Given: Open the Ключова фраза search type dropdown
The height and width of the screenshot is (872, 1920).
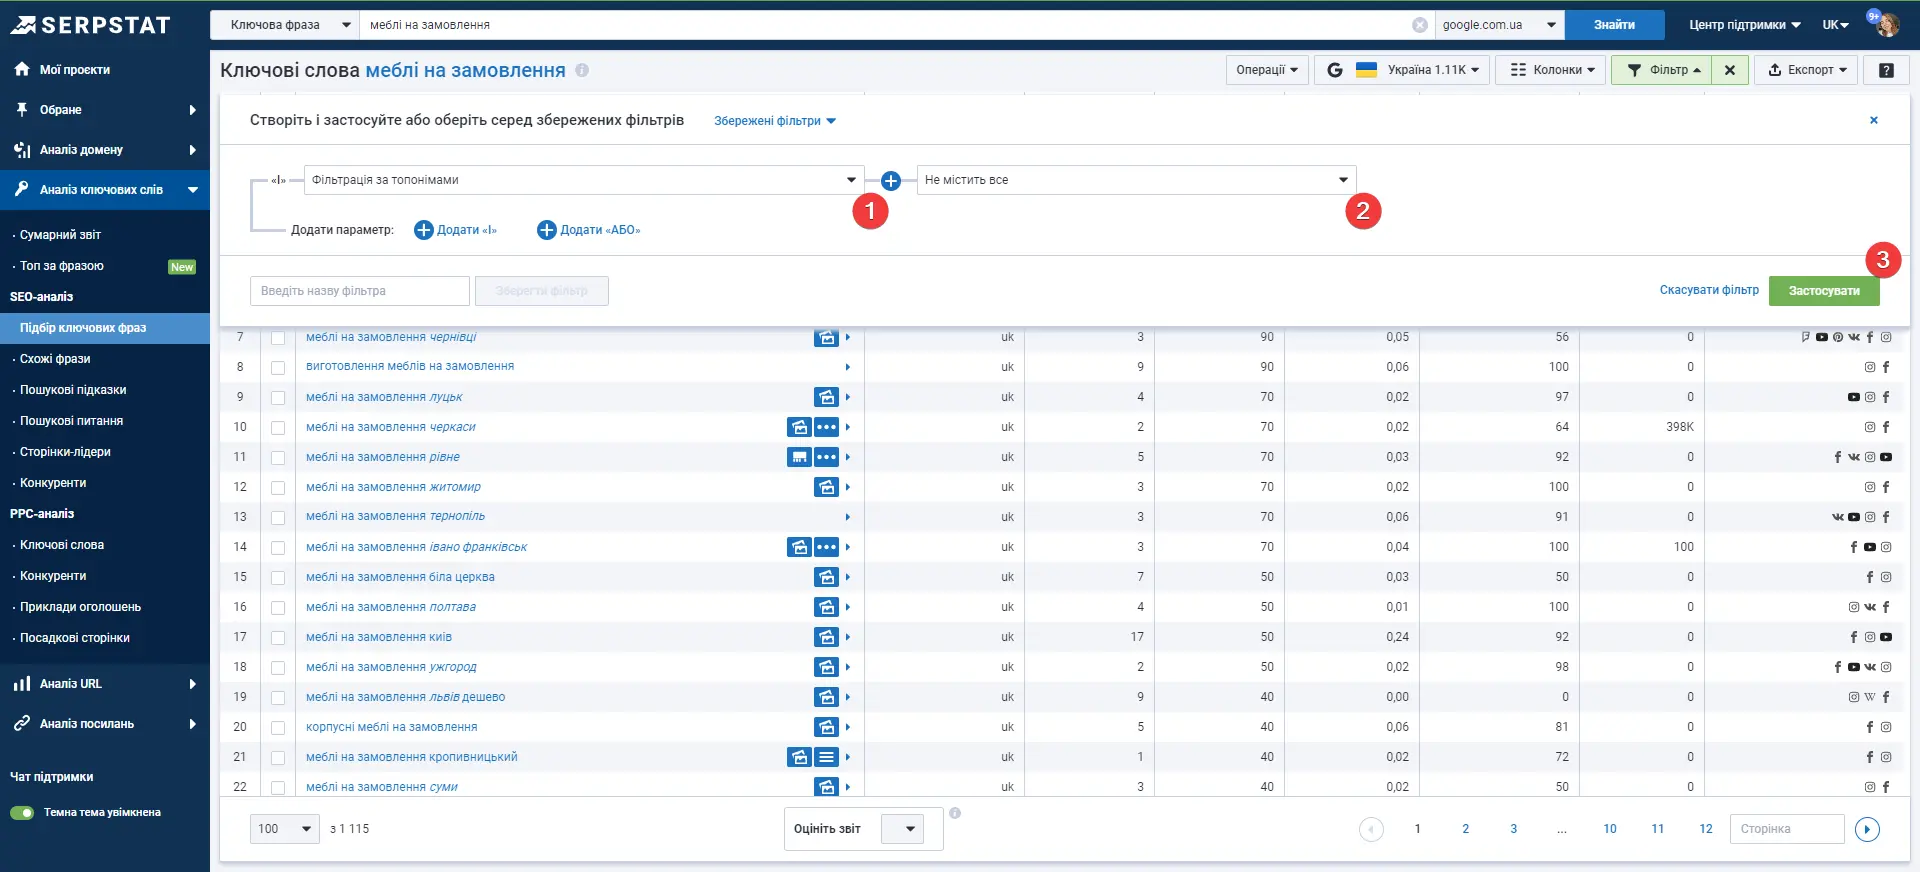Looking at the screenshot, I should tap(285, 25).
